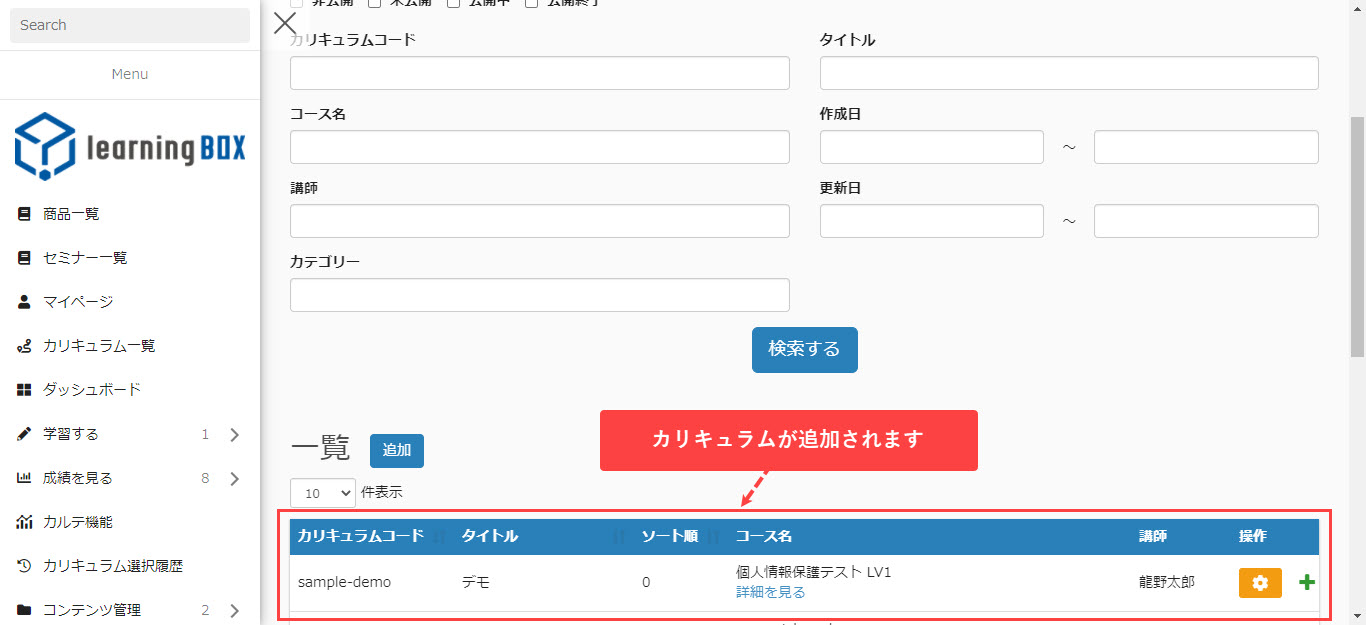Click the book icon beside 商品一覧
1366x625 pixels.
click(25, 214)
